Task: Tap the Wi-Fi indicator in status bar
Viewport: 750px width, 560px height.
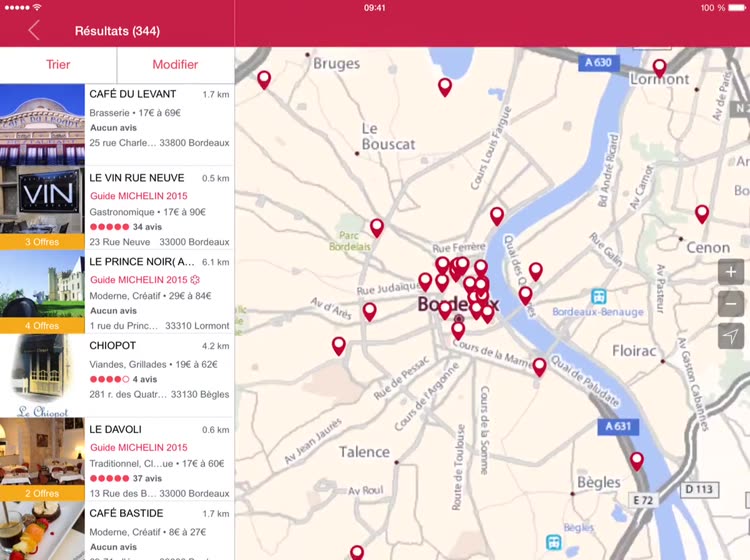Action: point(37,8)
